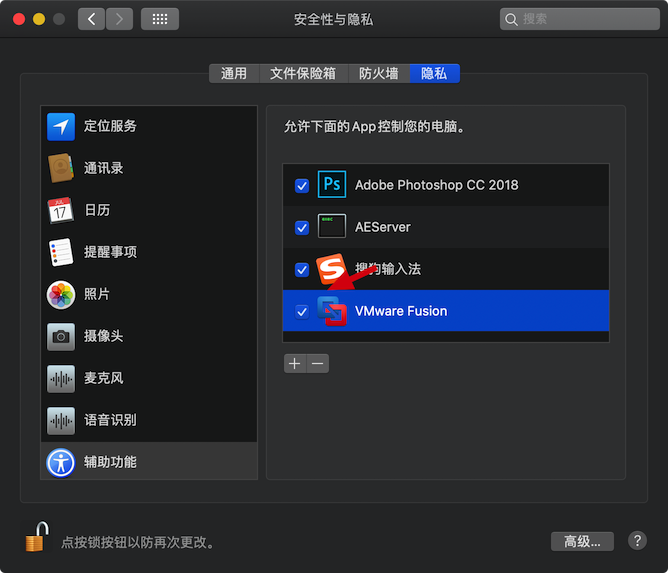Click the Sogou input method icon
This screenshot has width=668, height=573.
[x=331, y=269]
